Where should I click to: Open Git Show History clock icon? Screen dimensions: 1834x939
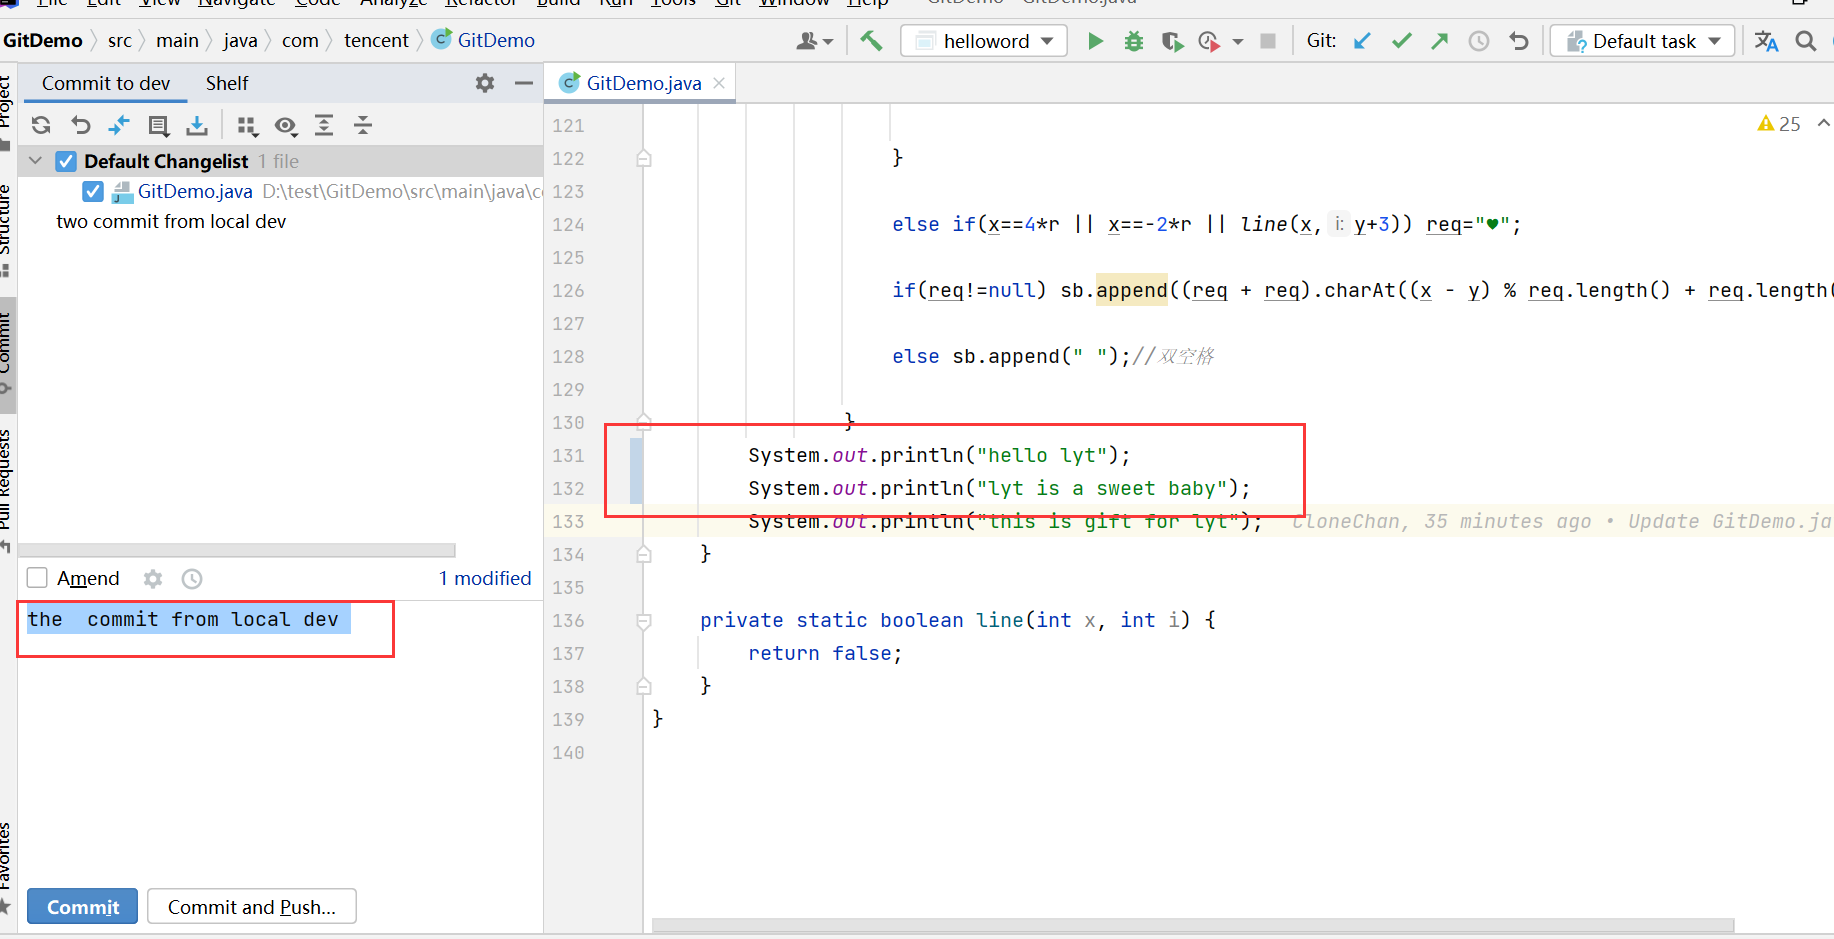pos(1479,41)
